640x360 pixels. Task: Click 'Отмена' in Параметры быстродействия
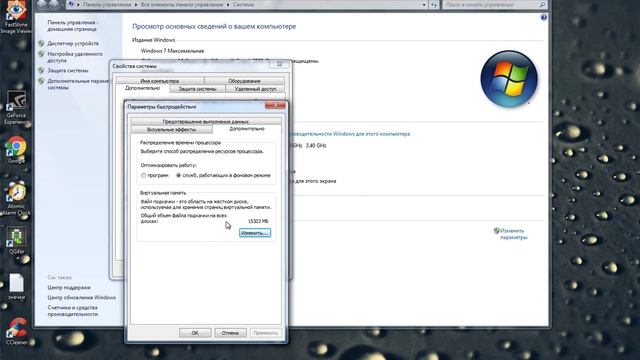[x=230, y=333]
